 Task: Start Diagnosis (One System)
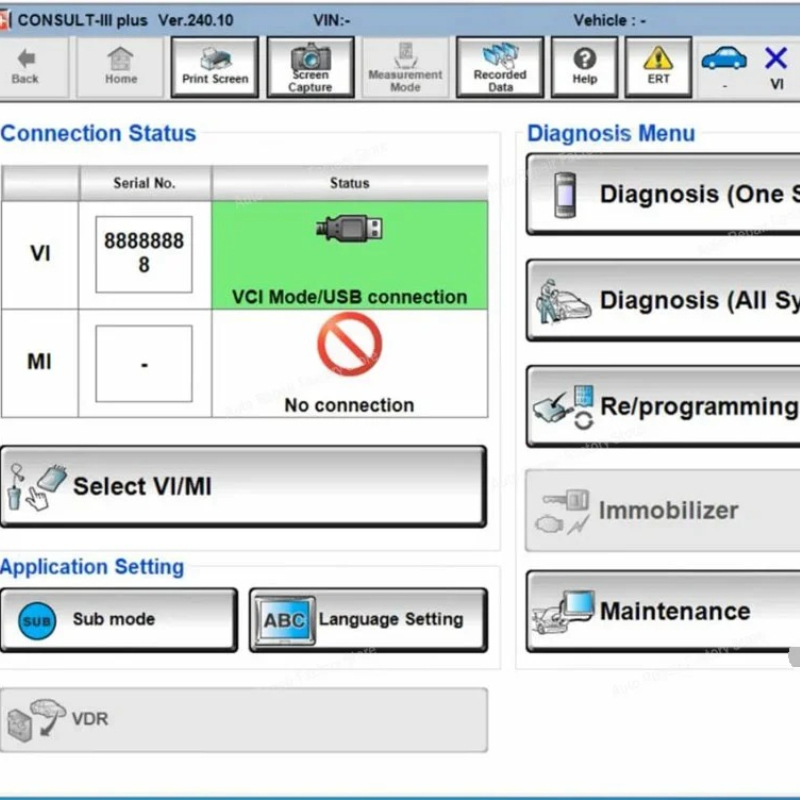(663, 194)
